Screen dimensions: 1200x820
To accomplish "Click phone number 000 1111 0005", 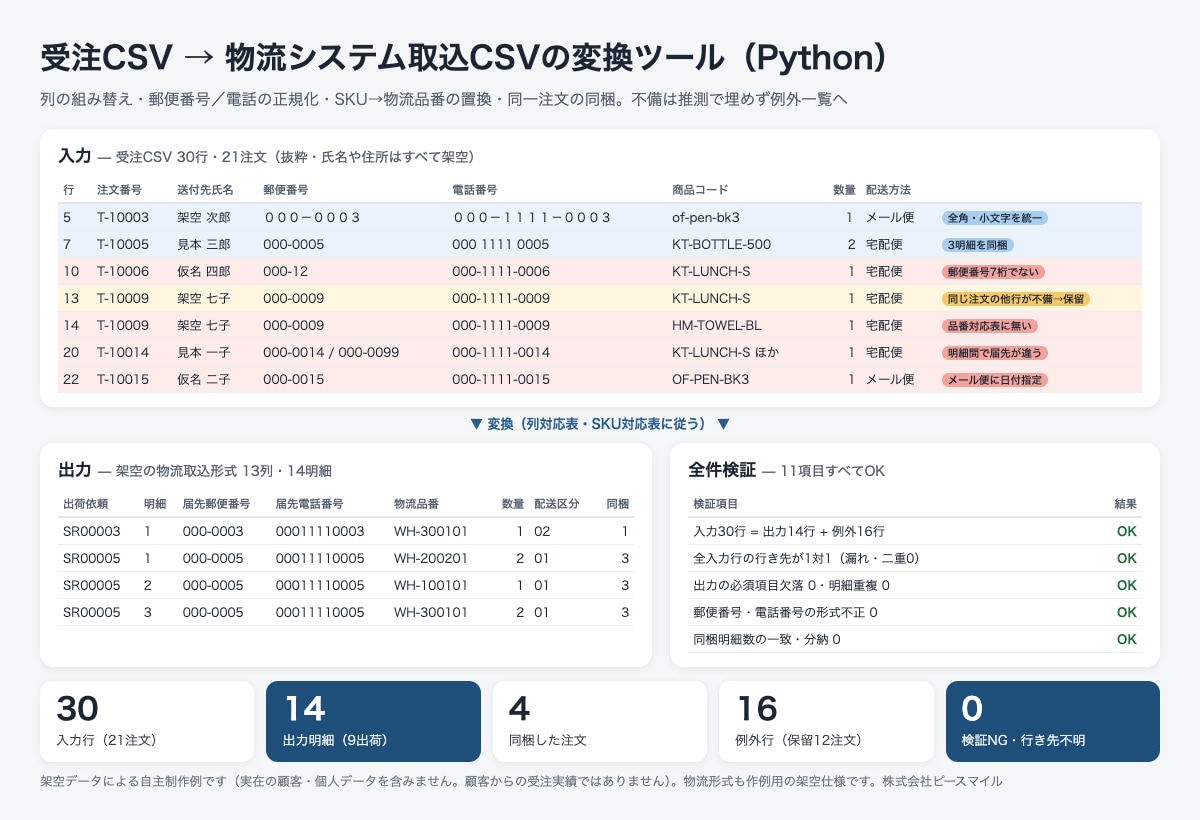I will click(500, 244).
